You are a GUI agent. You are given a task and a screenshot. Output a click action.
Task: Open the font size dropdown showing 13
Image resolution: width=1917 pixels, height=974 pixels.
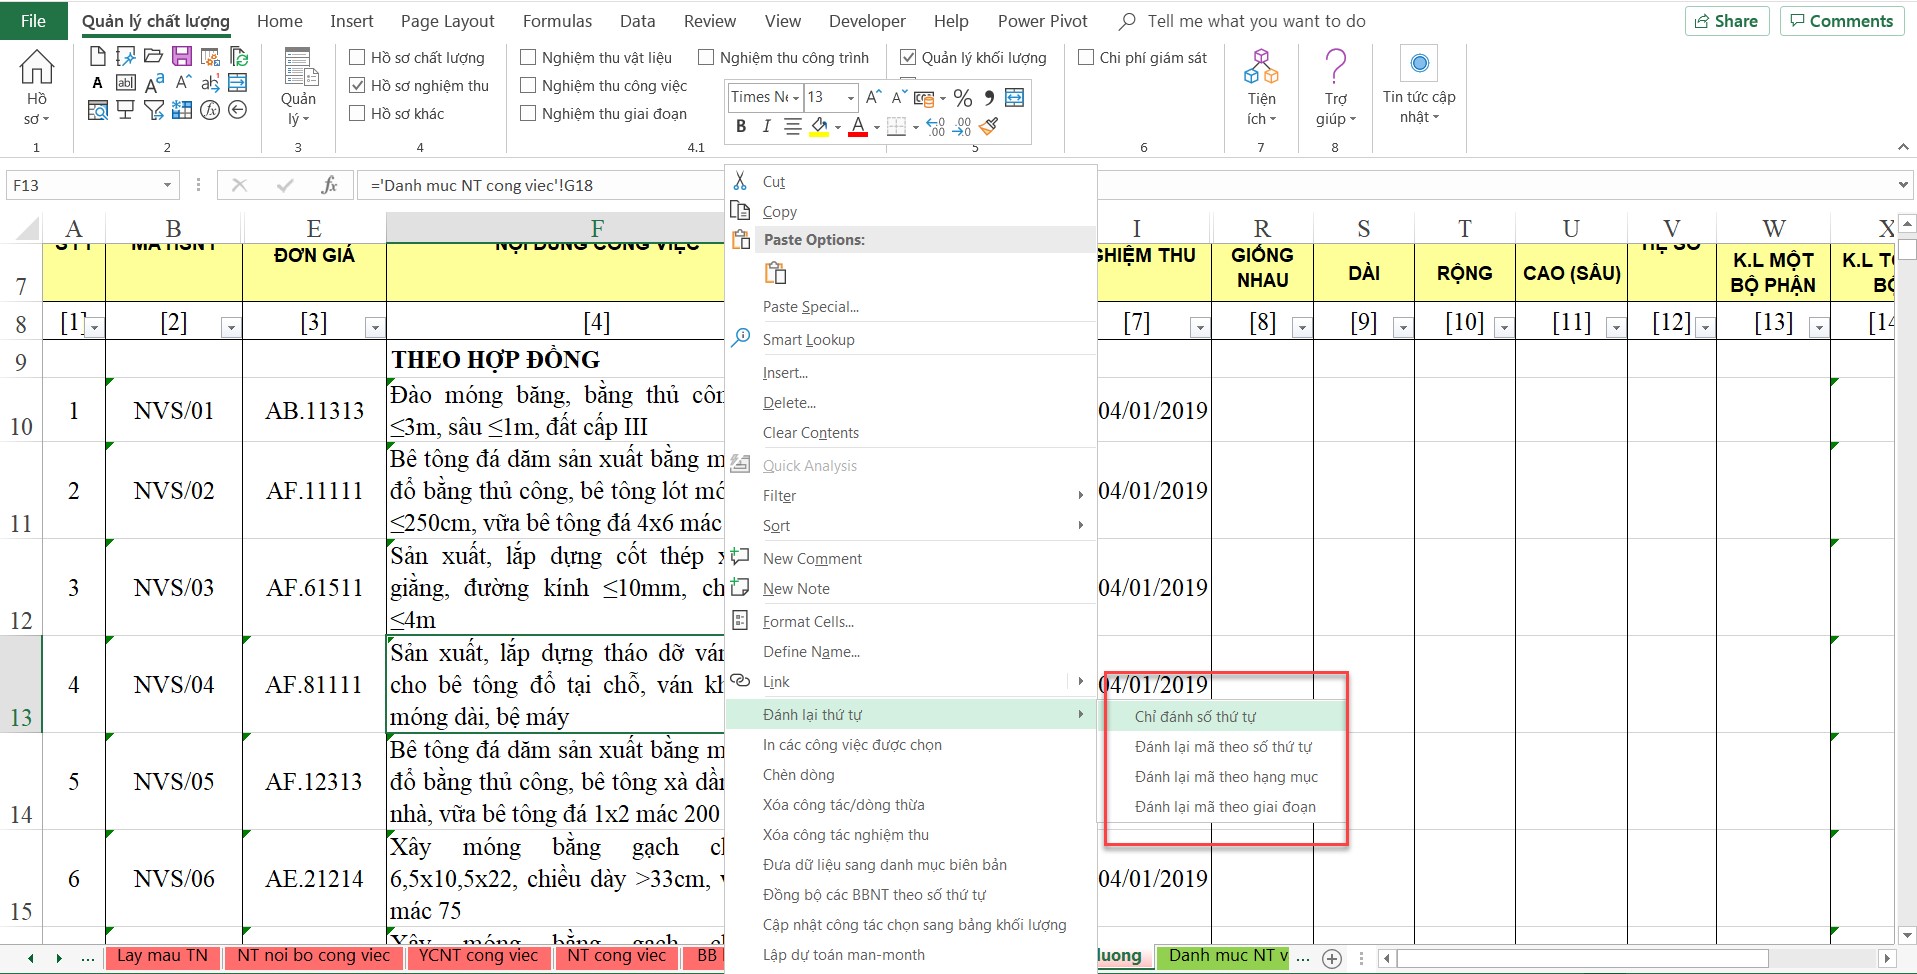tap(851, 97)
